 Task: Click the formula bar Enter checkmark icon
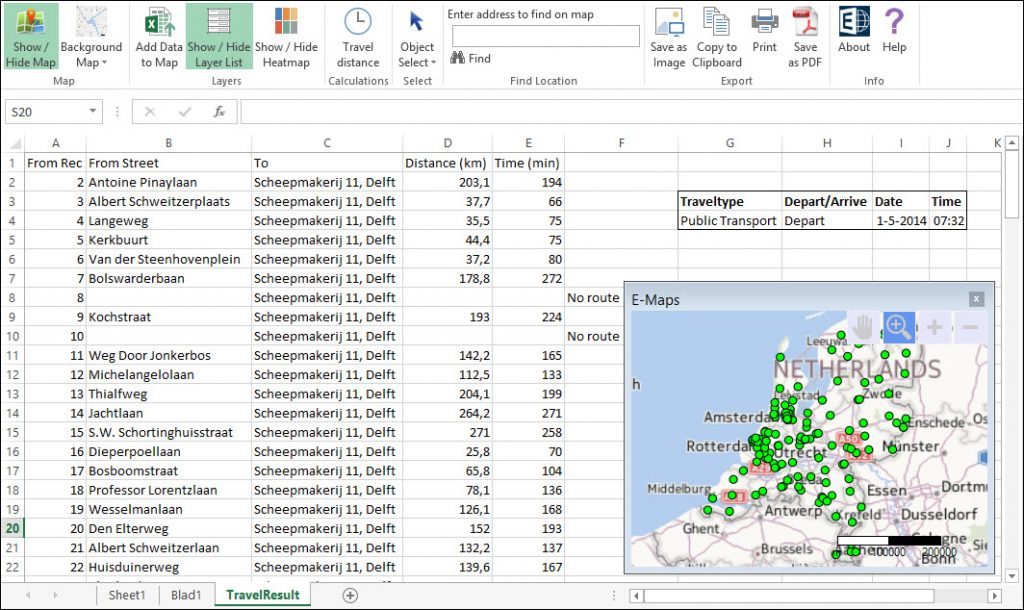[185, 112]
